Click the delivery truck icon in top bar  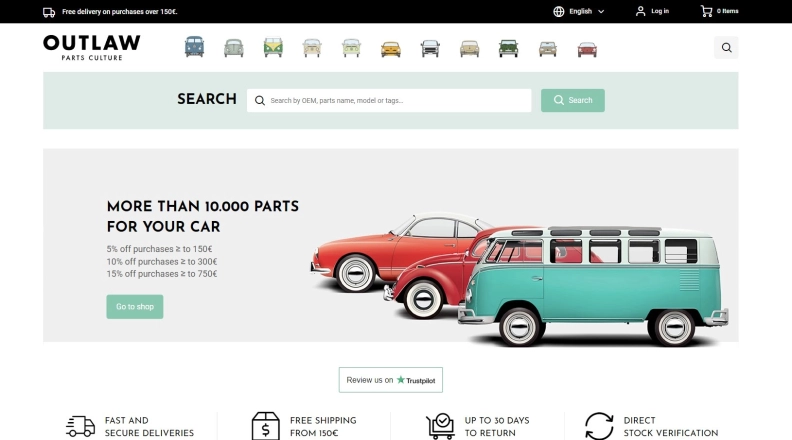(49, 12)
